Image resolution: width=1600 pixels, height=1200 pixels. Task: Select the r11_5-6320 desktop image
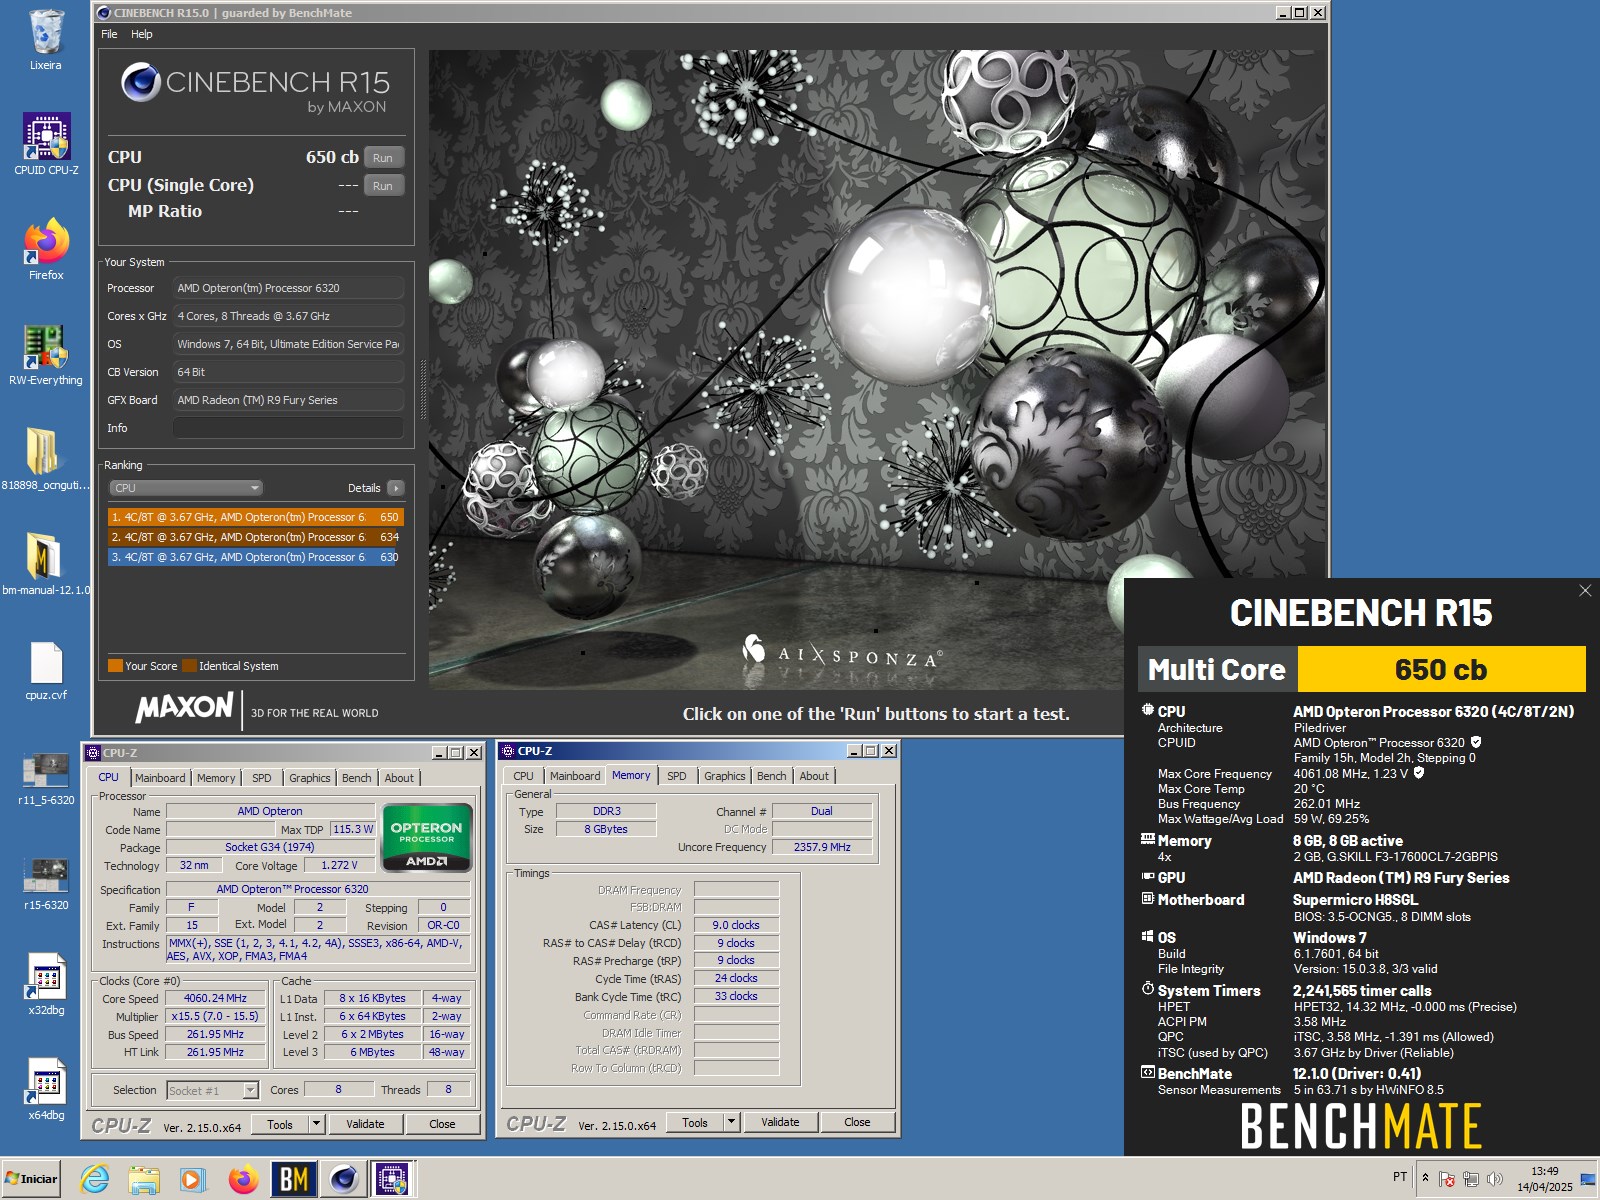pos(46,778)
